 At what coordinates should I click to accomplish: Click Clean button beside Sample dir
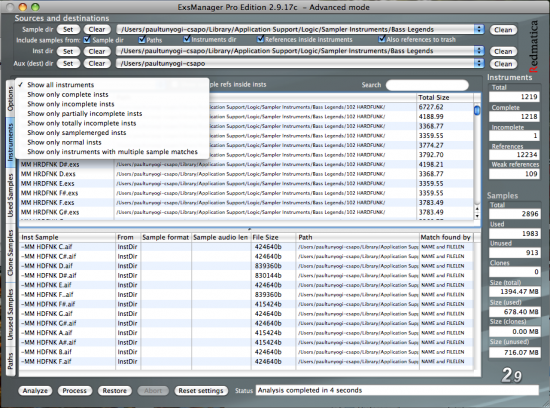[x=503, y=30]
